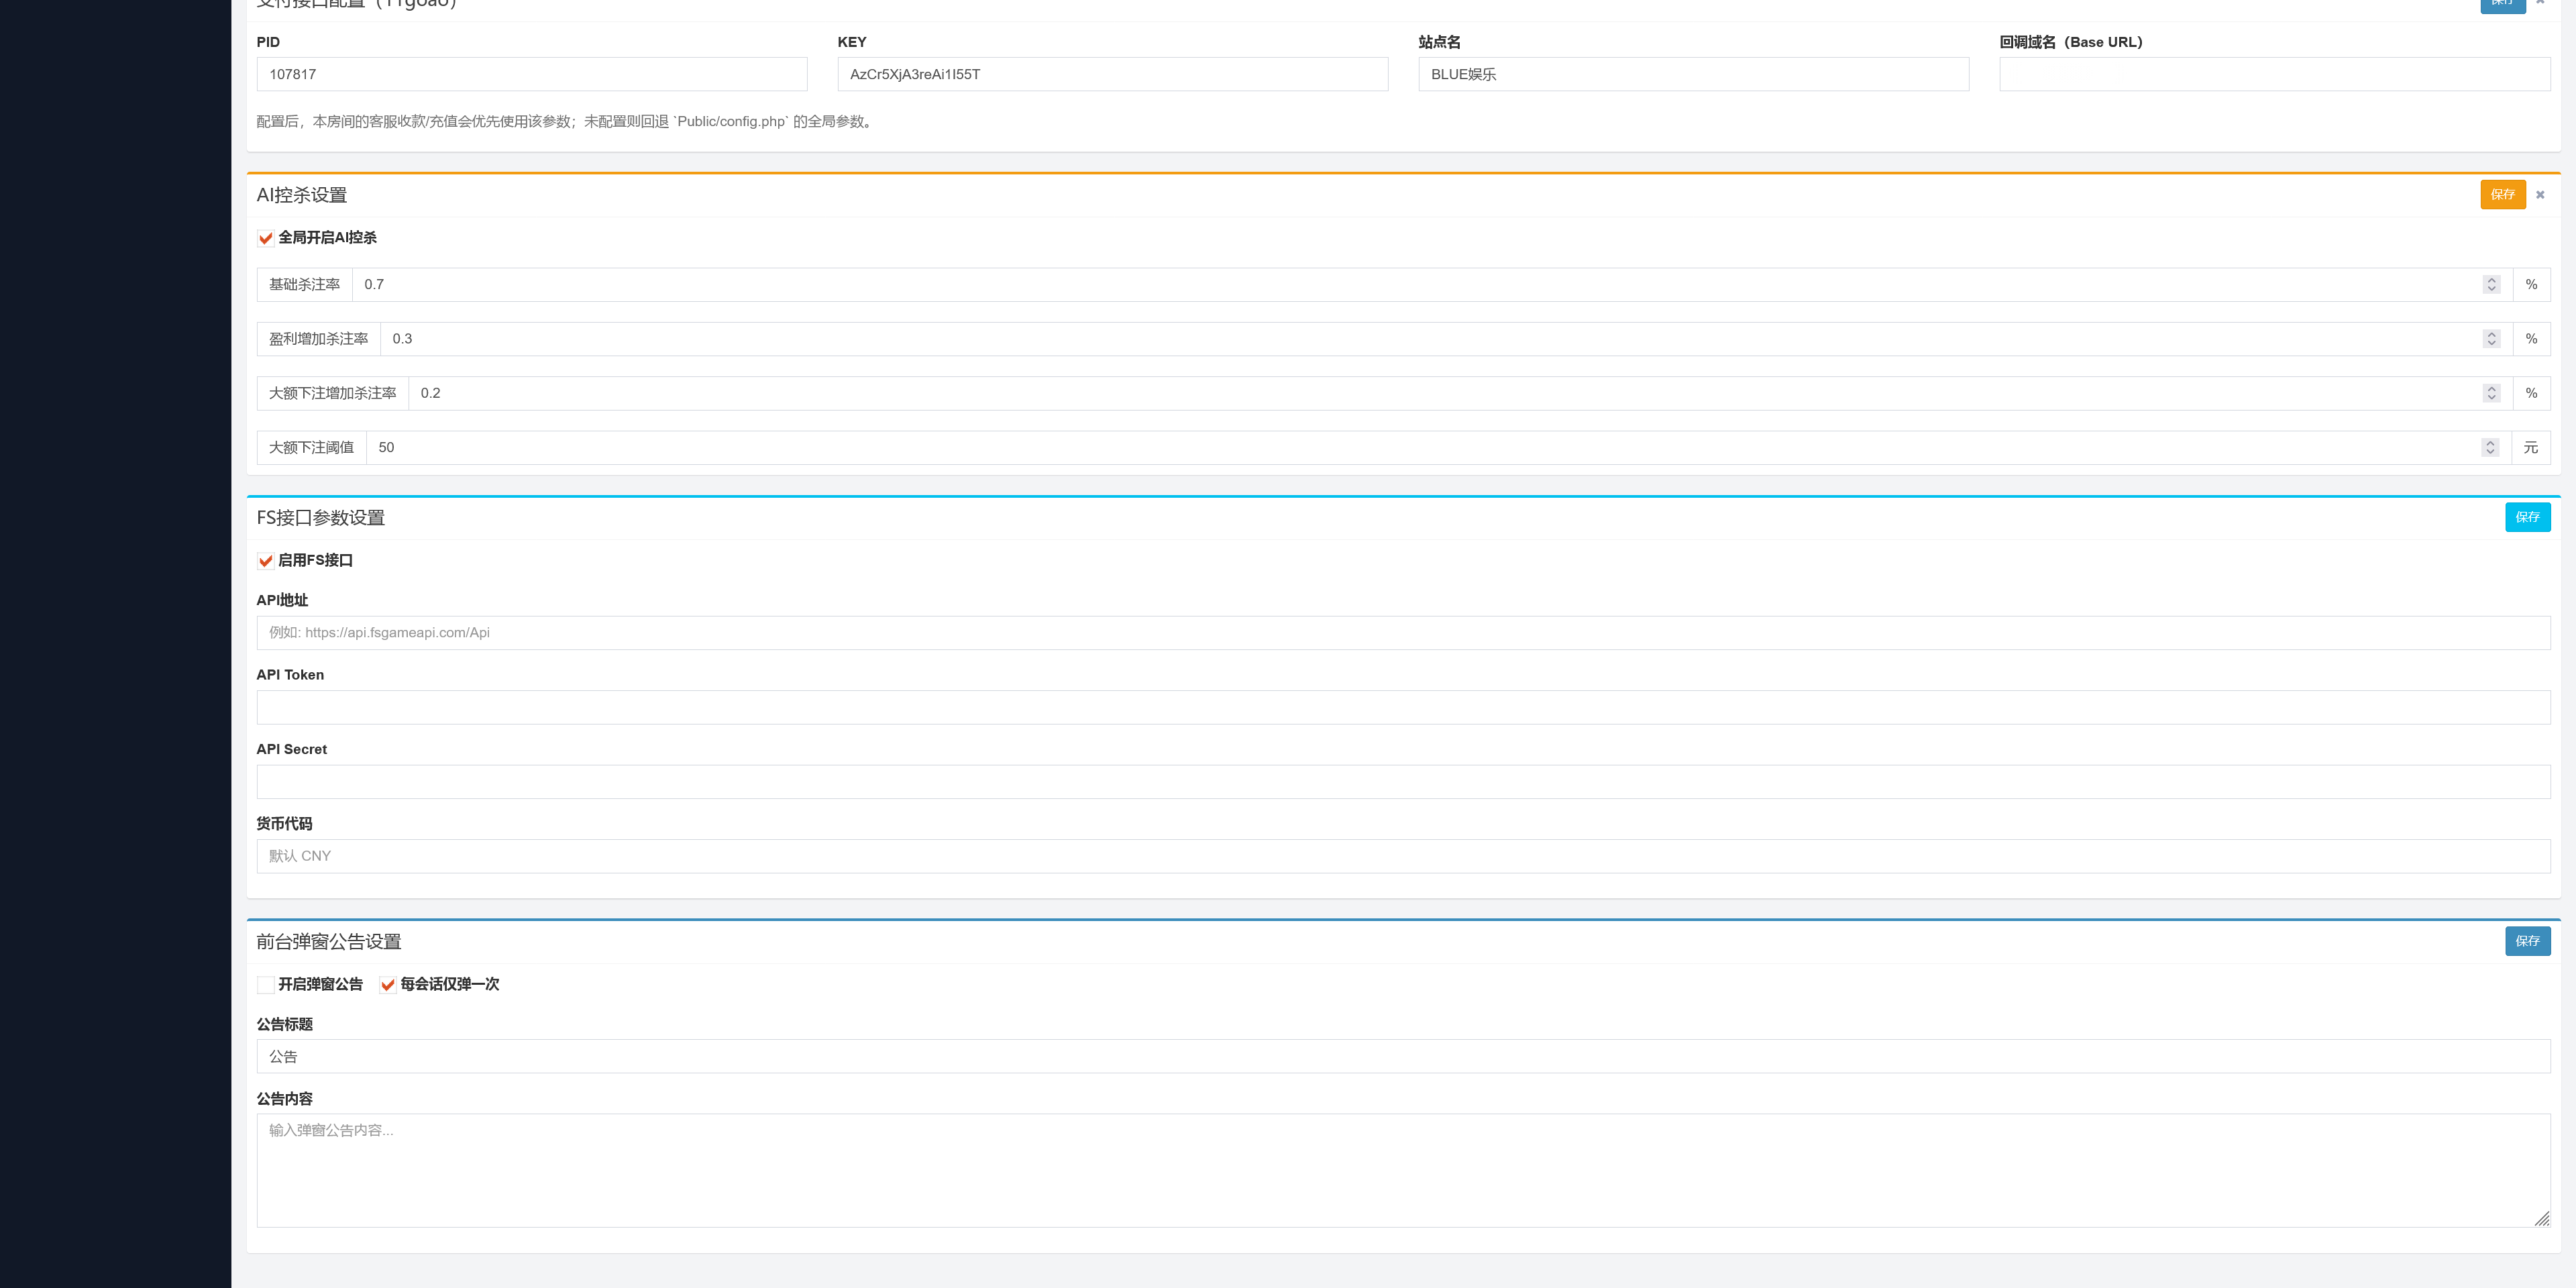Uncheck the 全局开启AI控杀 checkbox
This screenshot has height=1288, width=2576.
pyautogui.click(x=266, y=238)
